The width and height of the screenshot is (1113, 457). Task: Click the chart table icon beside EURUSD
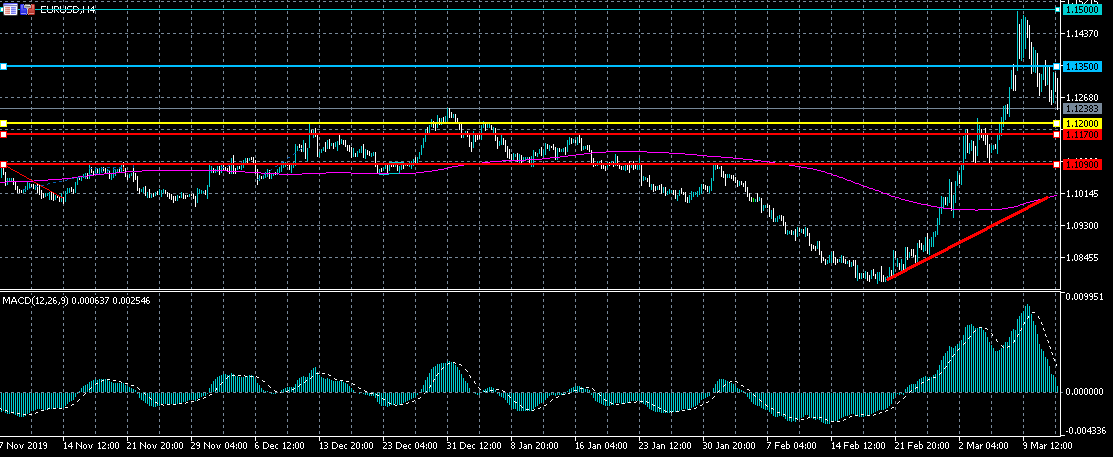tap(10, 9)
